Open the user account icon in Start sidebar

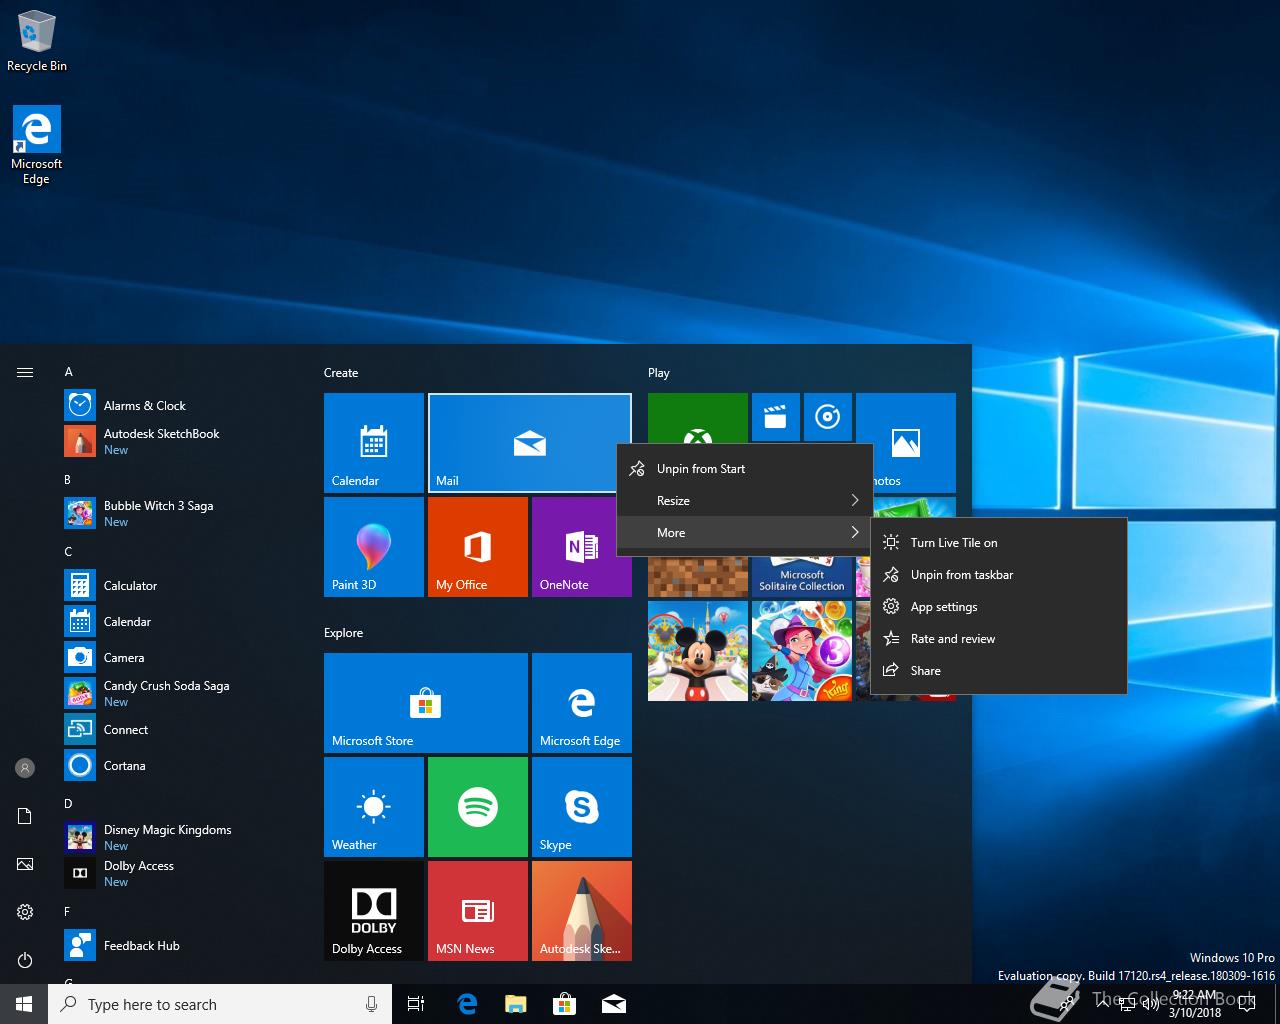point(25,768)
